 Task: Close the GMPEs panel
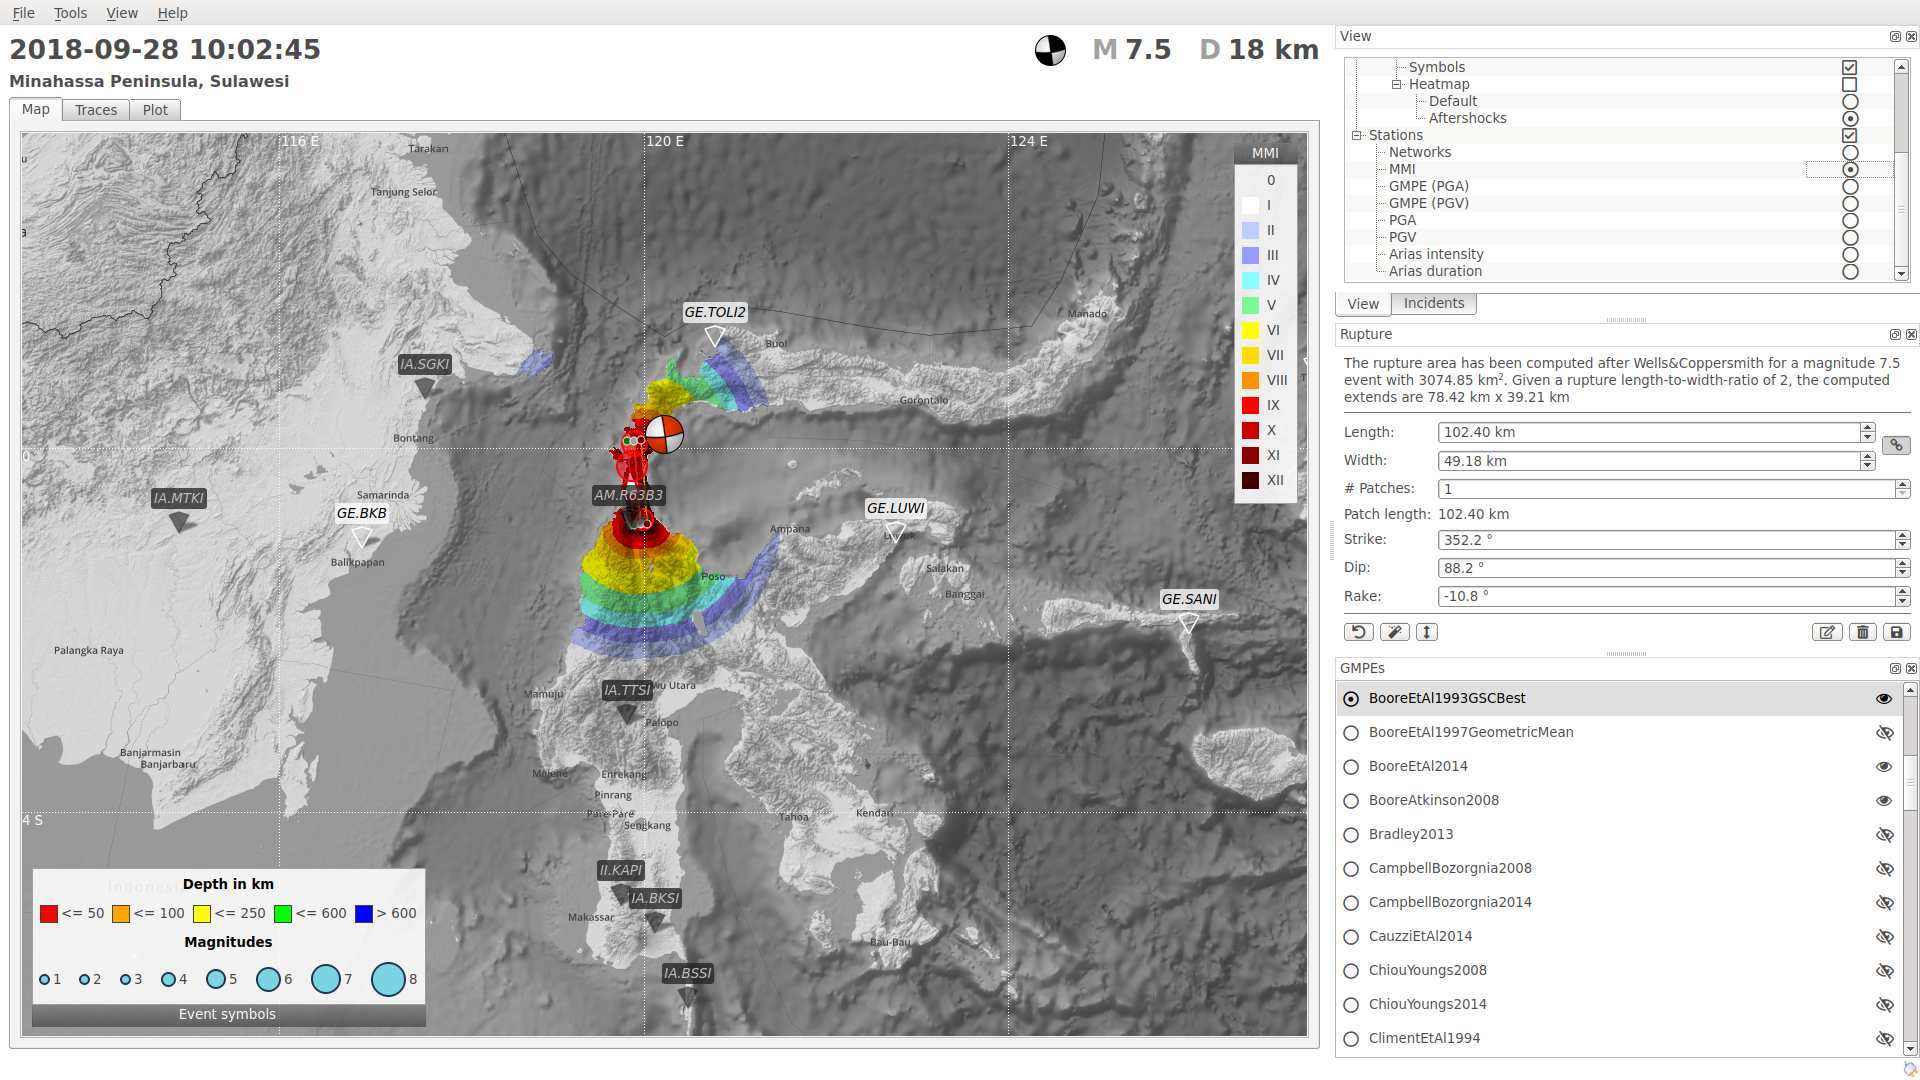1911,669
